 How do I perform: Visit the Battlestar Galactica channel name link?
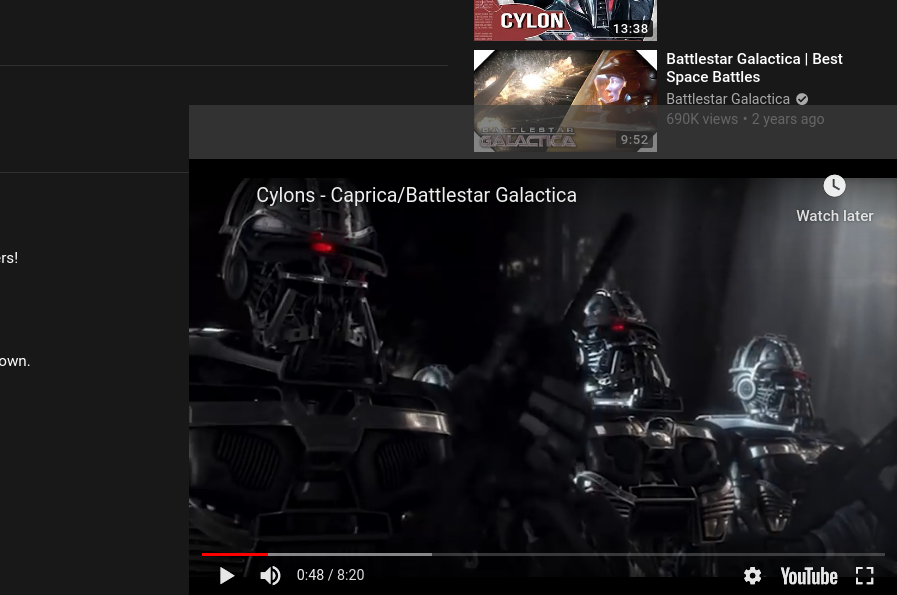point(728,99)
